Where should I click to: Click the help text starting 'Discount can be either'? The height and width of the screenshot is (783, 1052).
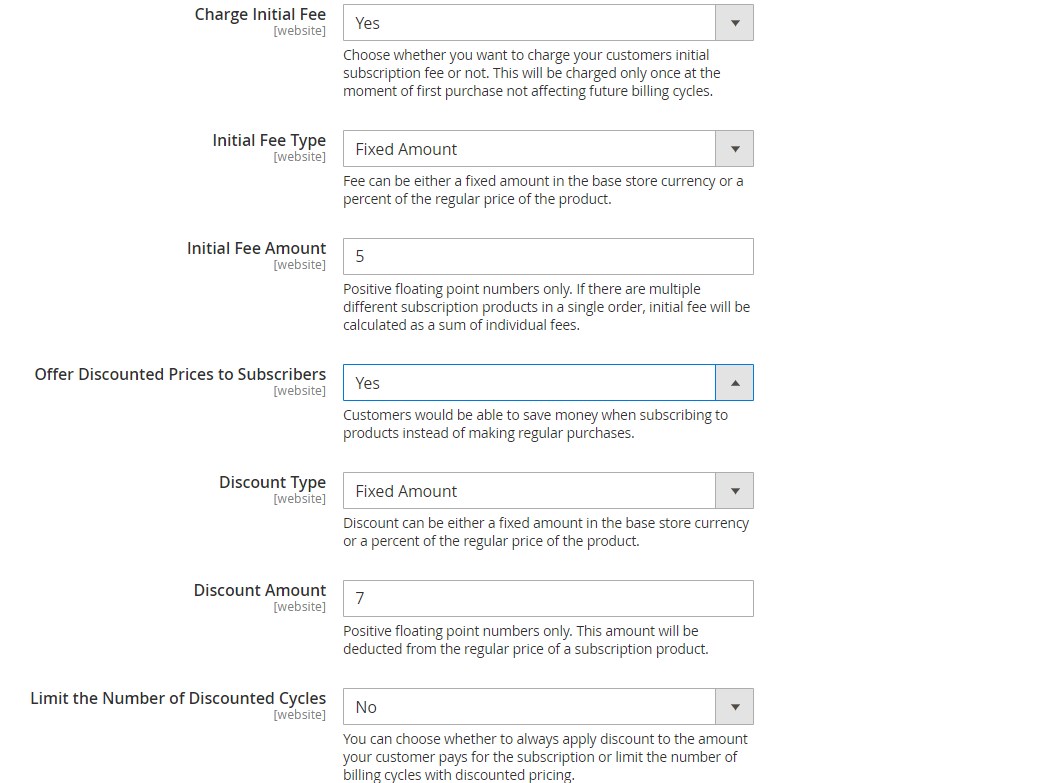click(546, 532)
